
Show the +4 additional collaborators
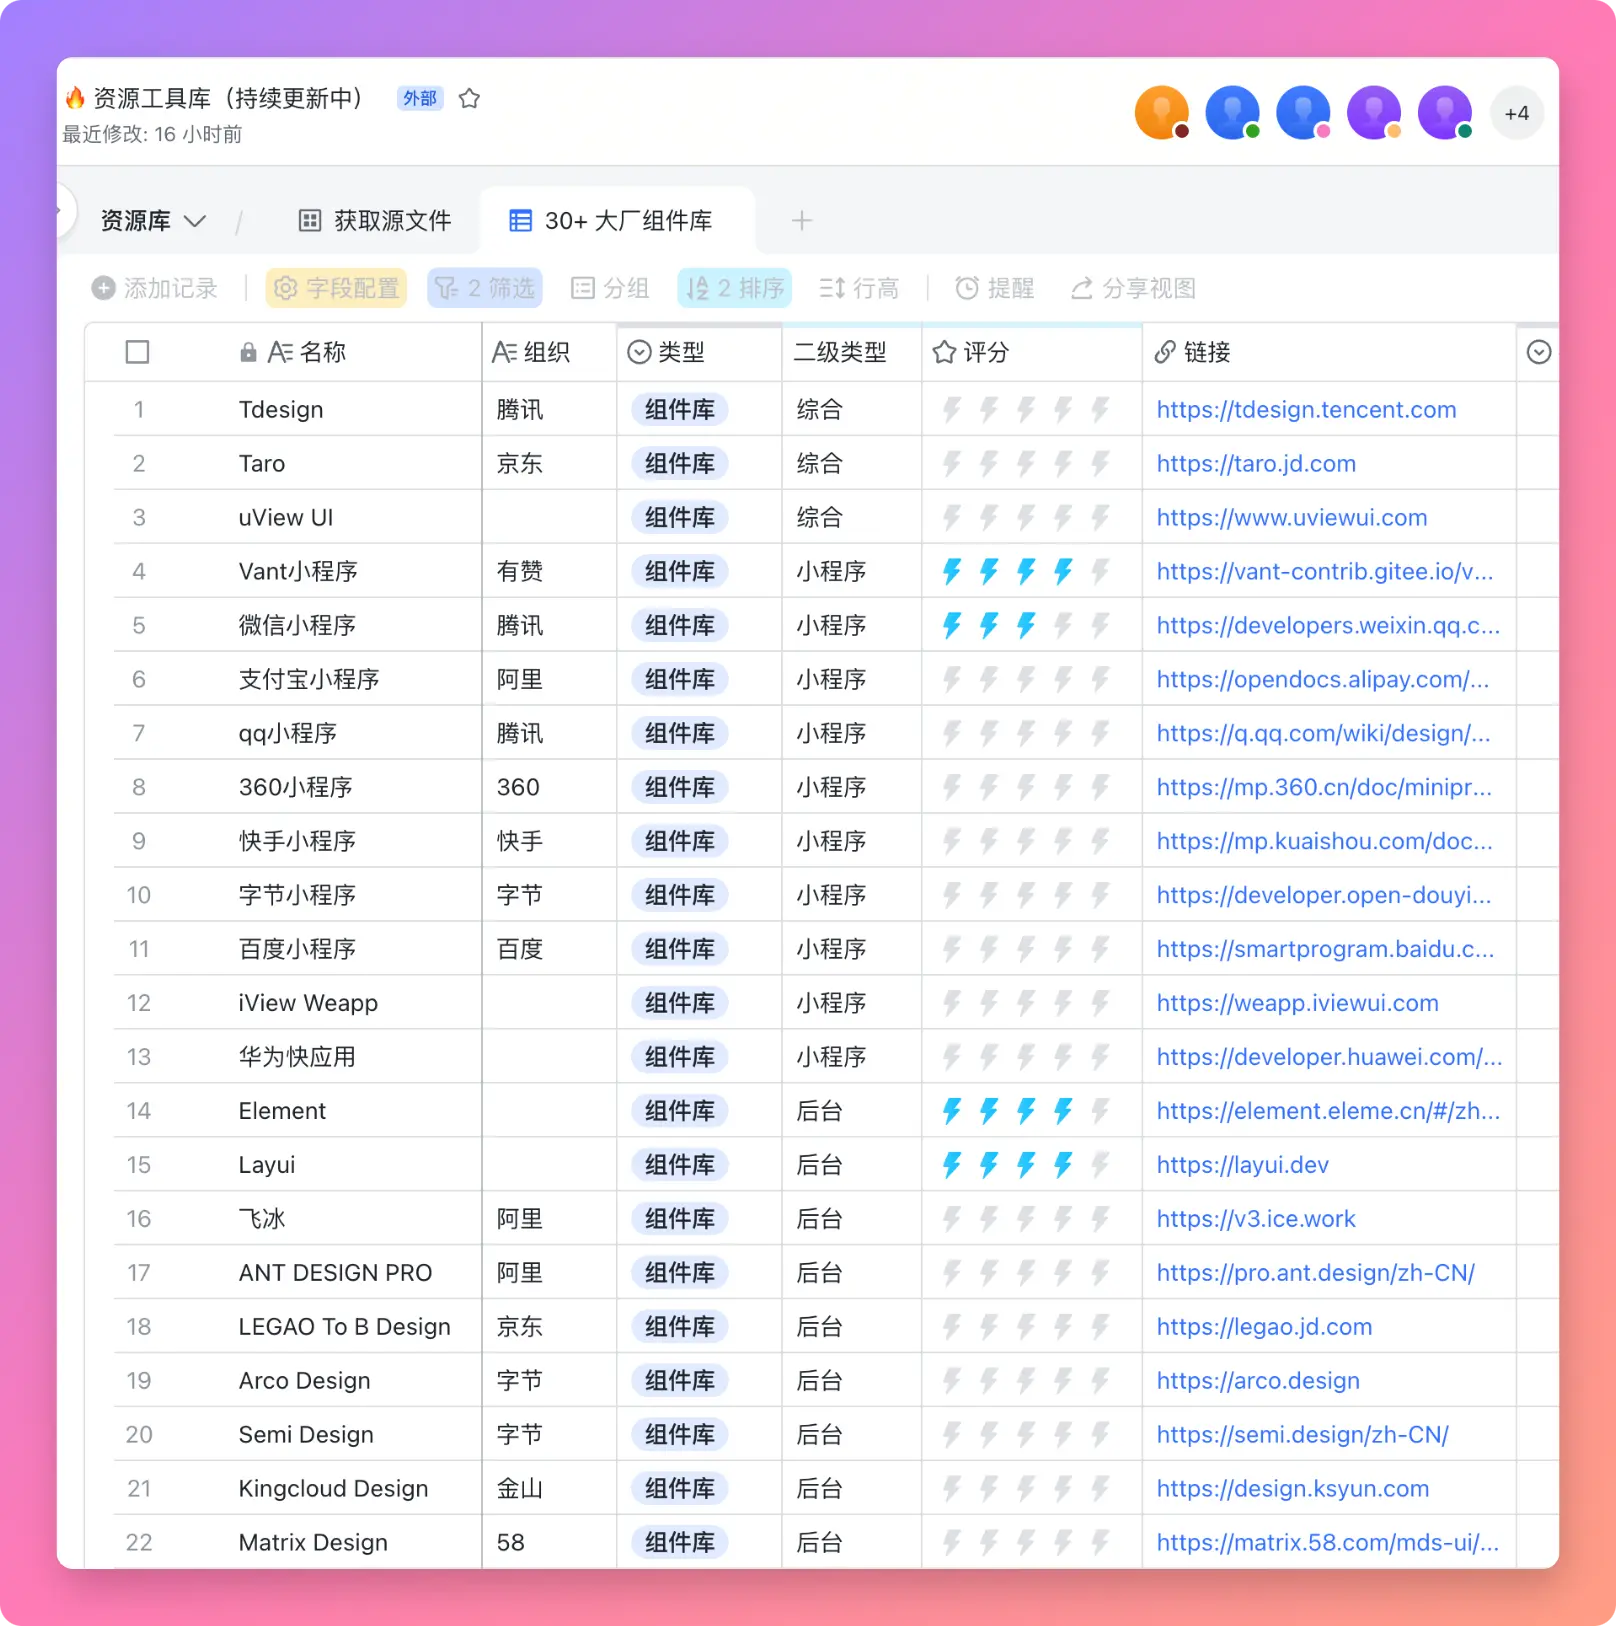(1516, 114)
